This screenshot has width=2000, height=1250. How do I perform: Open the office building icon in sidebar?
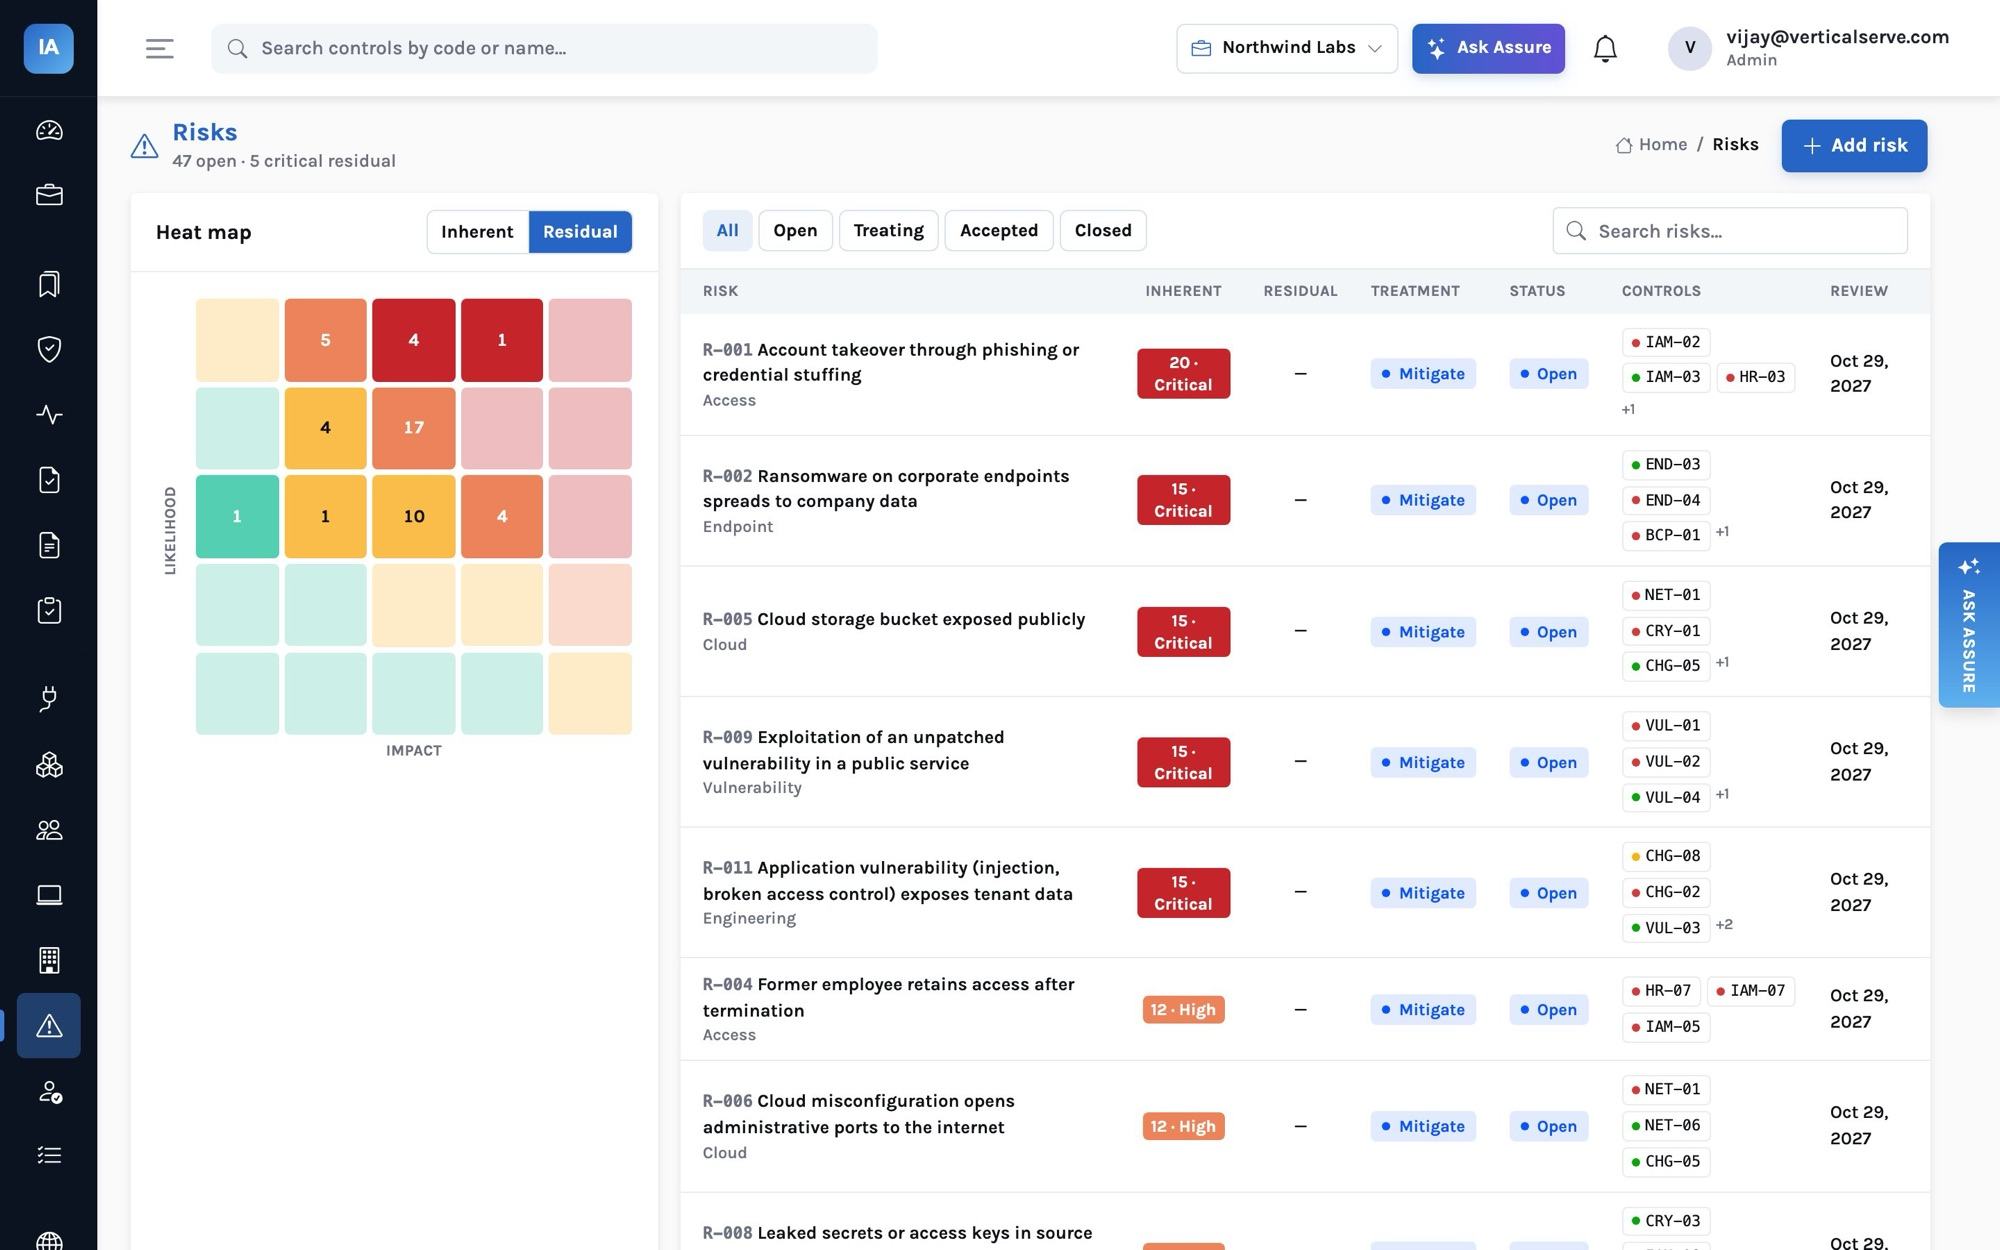[x=49, y=960]
